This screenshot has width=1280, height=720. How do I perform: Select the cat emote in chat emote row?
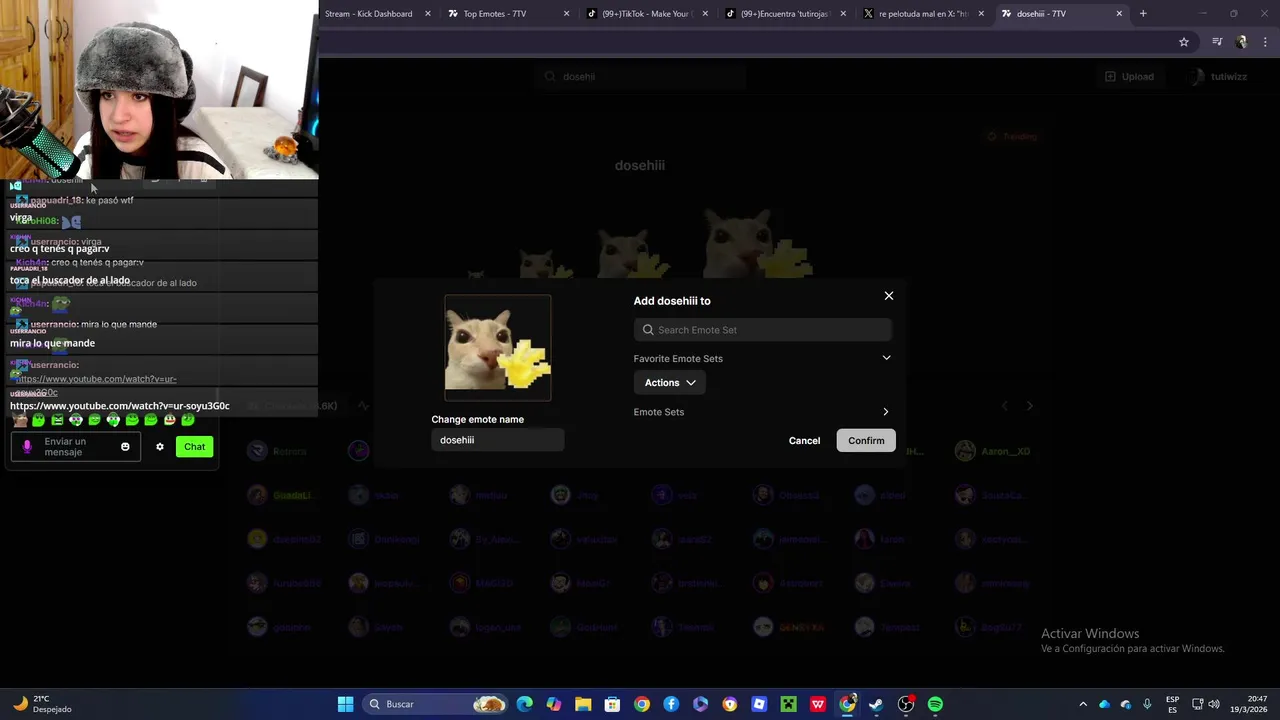point(20,420)
